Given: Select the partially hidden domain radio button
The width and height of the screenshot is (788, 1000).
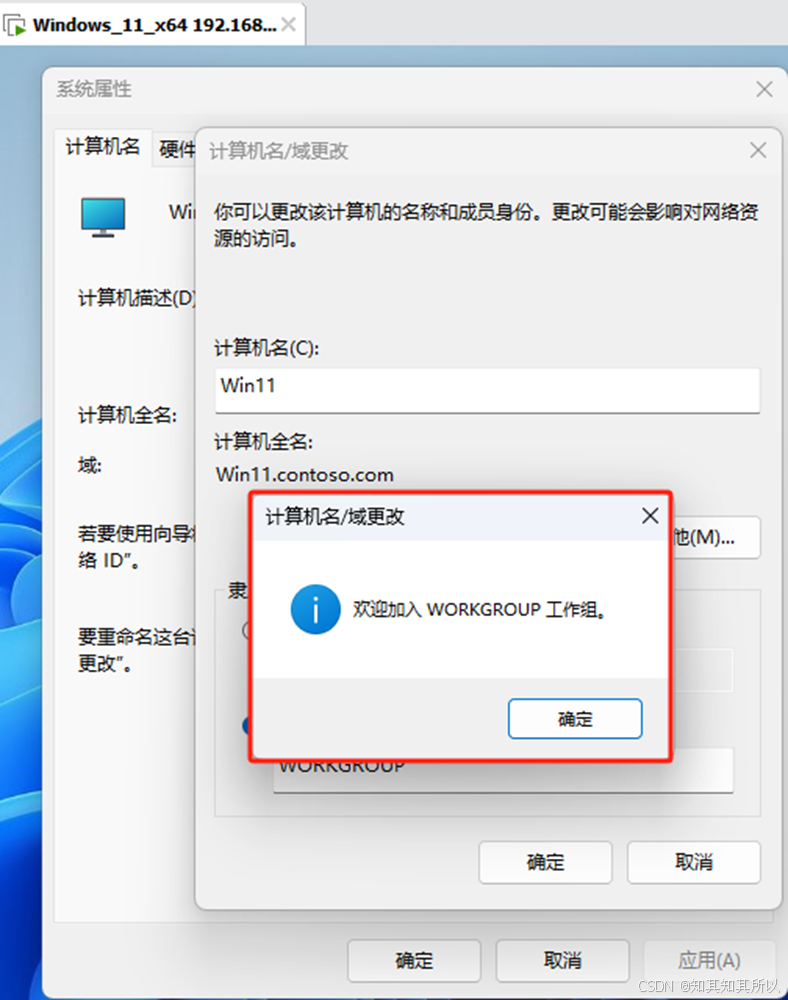Looking at the screenshot, I should (x=246, y=631).
